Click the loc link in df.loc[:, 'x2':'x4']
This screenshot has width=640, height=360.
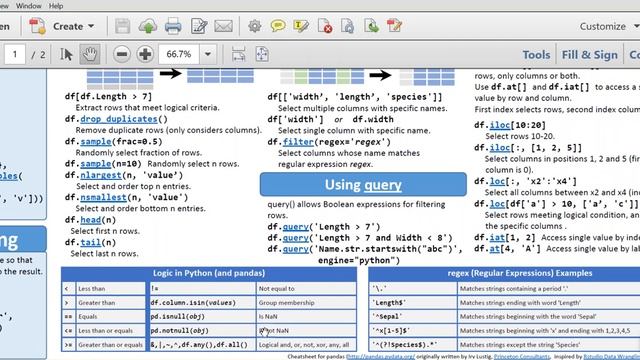coord(497,181)
